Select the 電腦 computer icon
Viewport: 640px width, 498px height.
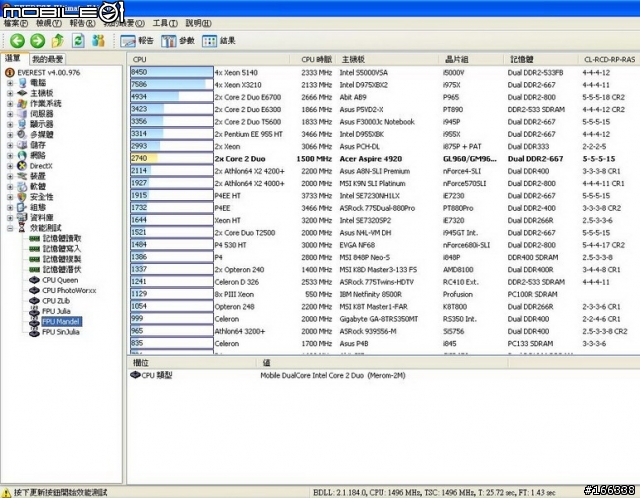22,83
